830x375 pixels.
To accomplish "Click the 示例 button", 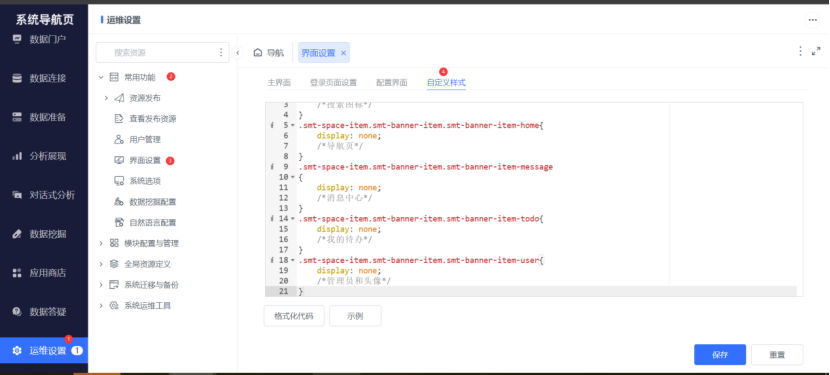I will (355, 316).
